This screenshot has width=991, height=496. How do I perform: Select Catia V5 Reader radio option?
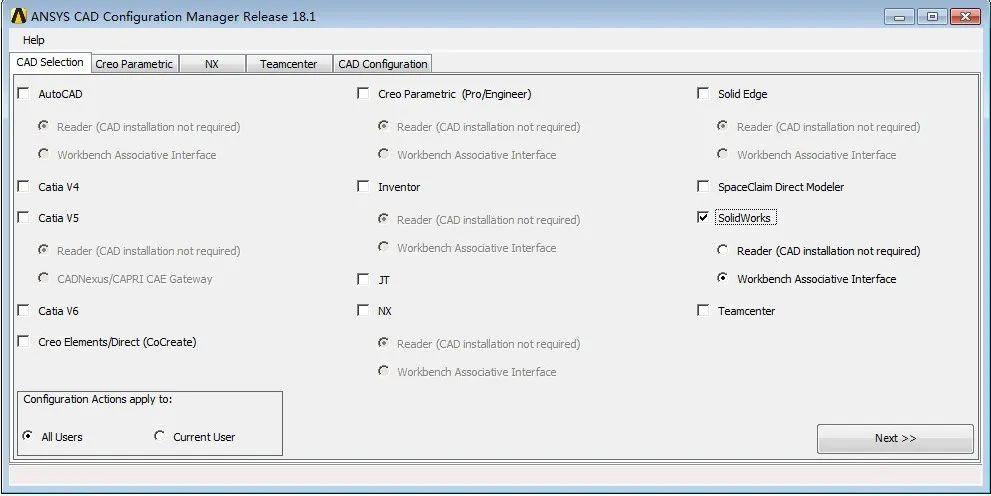(43, 250)
